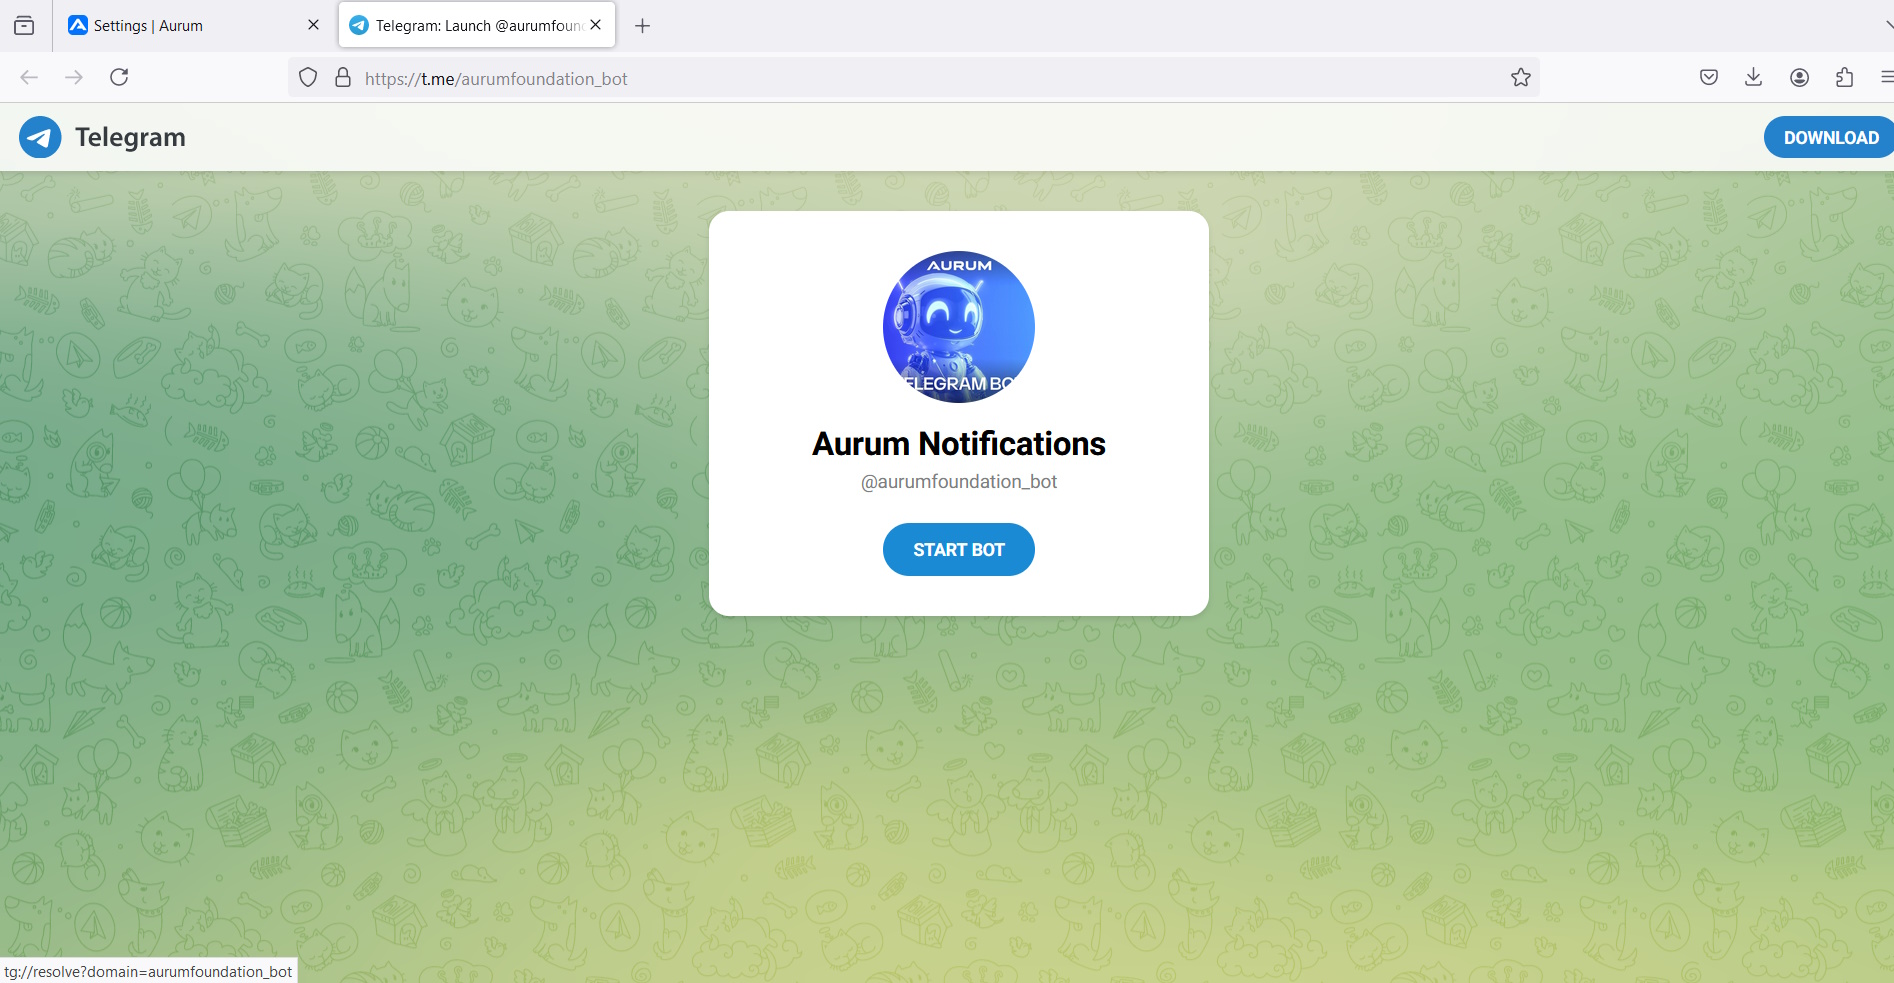Click the DOWNLOAD button in Telegram header
The height and width of the screenshot is (983, 1894).
[x=1829, y=137]
